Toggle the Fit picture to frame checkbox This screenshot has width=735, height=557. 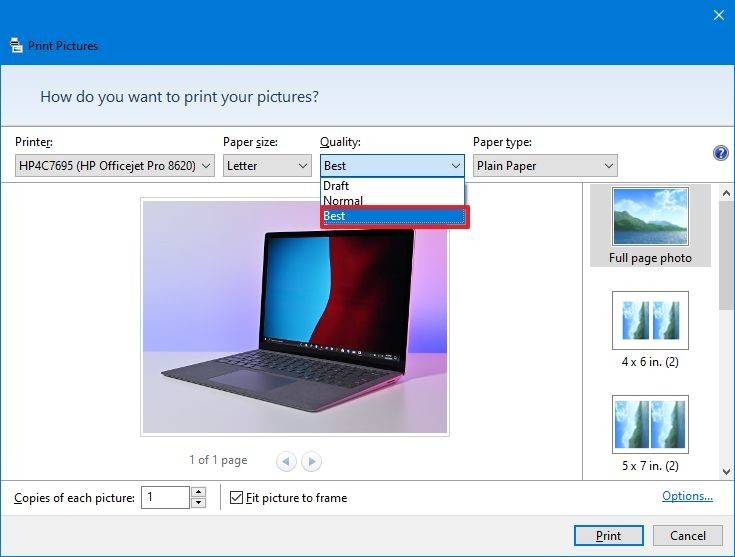tap(237, 497)
